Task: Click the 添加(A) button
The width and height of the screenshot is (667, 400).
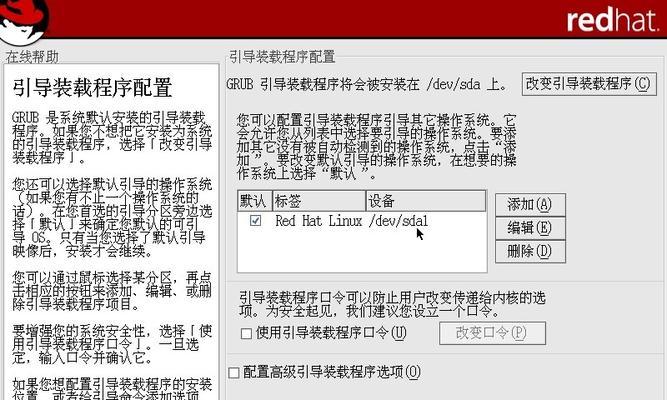Action: point(530,205)
